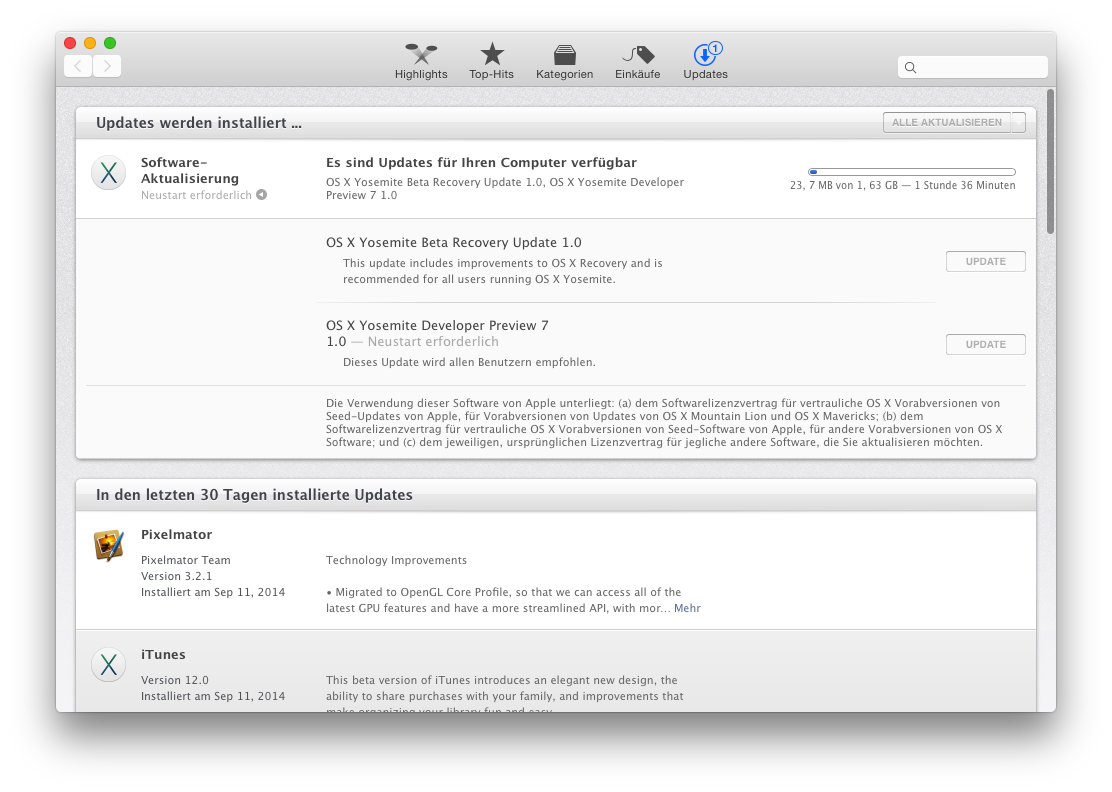Click 'OS X Yosemite Beta Recovery Update 1.0' title
This screenshot has height=792, width=1112.
point(453,242)
